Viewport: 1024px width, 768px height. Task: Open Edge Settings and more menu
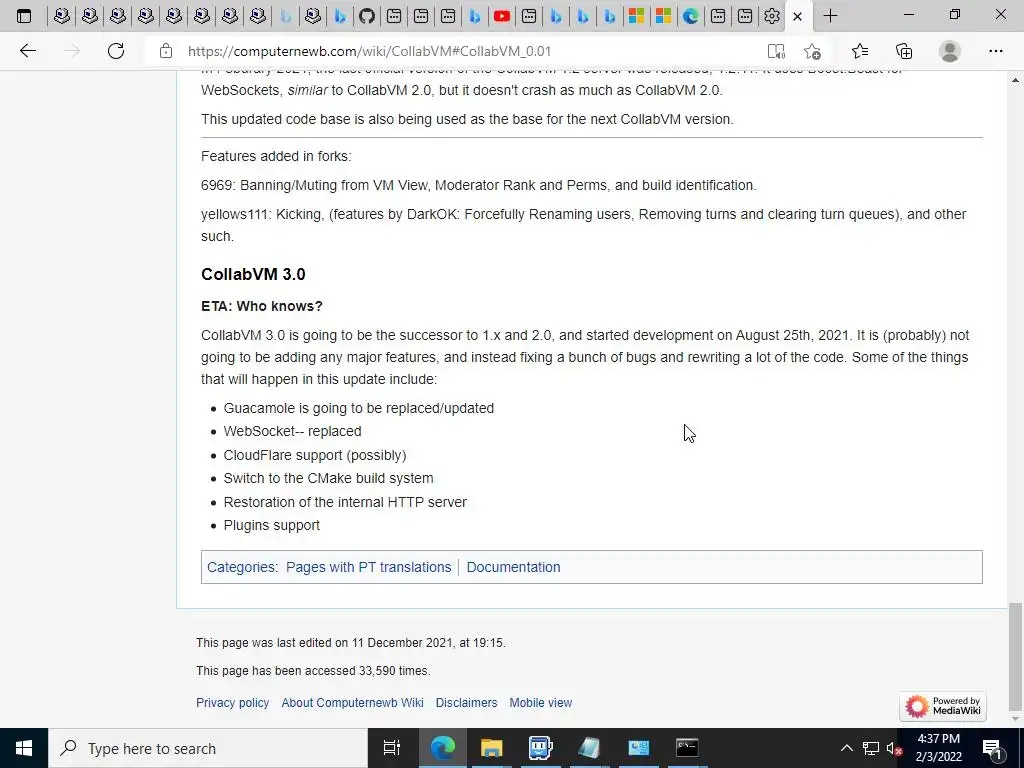point(995,51)
